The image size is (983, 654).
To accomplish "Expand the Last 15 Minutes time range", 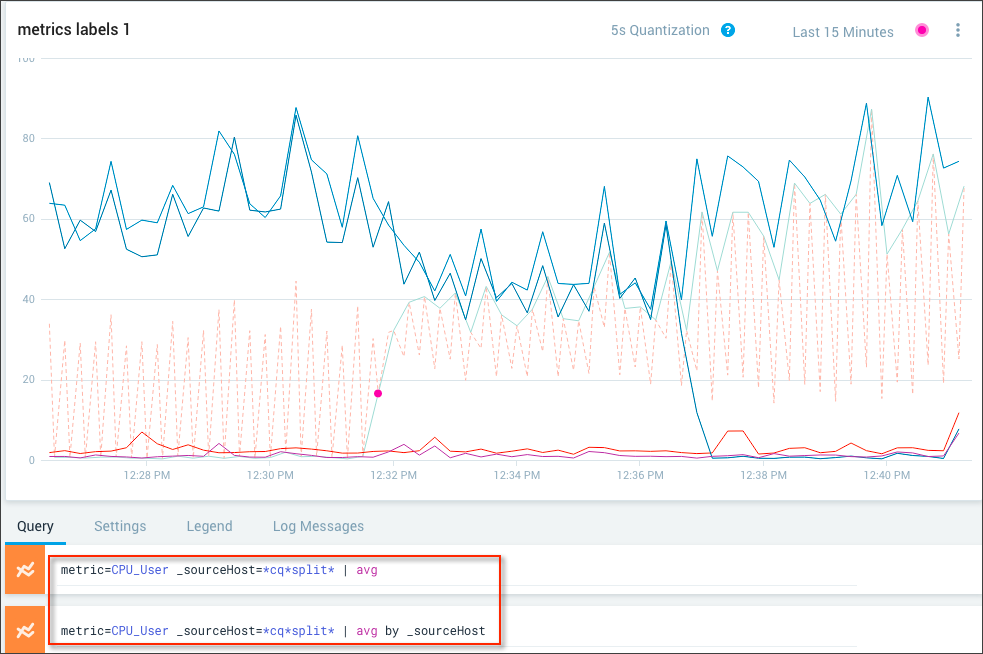I will coord(842,32).
